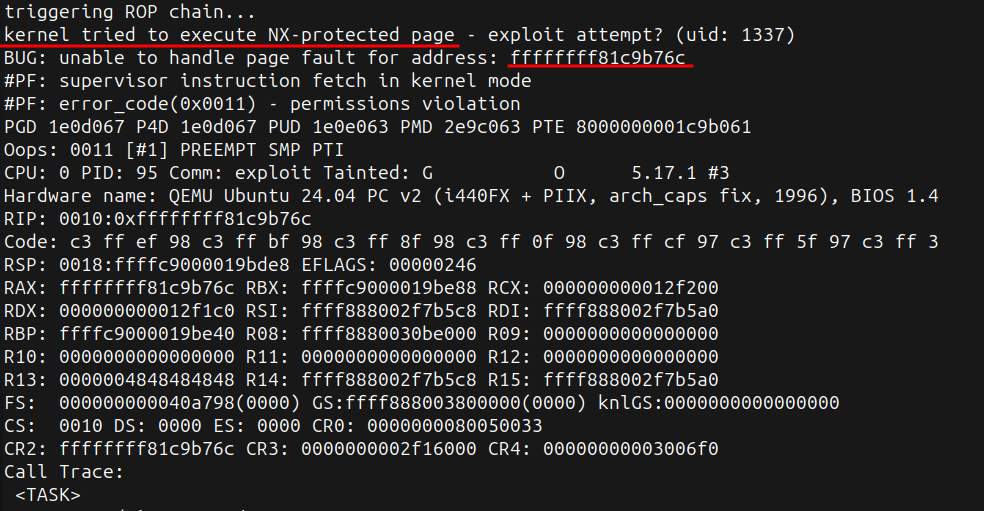This screenshot has height=511, width=984.
Task: Click the "Call Trace:" label
Action: coord(63,471)
